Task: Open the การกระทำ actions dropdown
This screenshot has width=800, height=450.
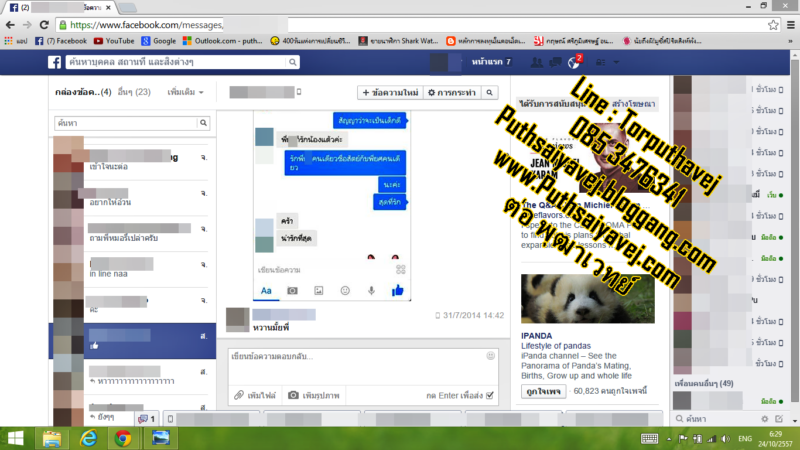Action: 451,93
